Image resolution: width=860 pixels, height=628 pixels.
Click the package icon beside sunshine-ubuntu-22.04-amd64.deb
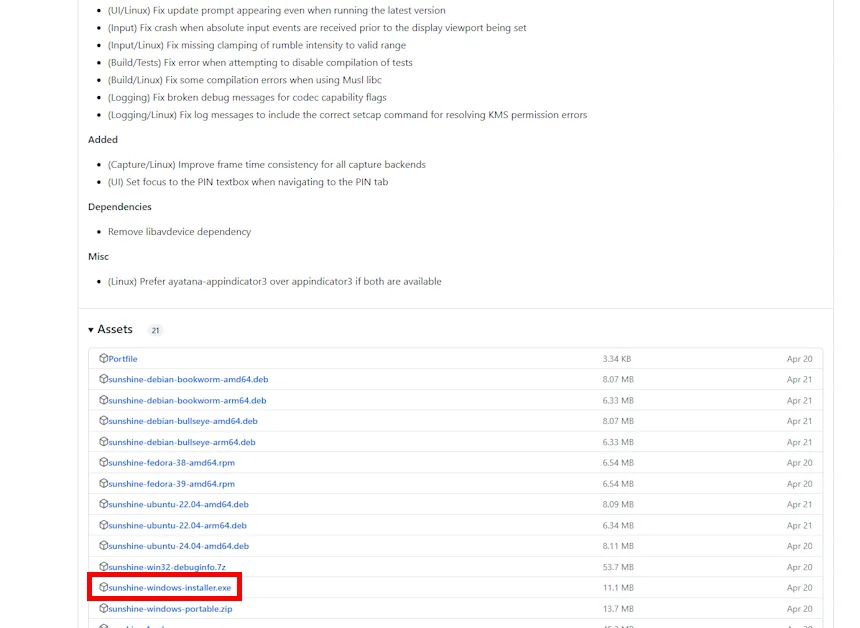(103, 504)
